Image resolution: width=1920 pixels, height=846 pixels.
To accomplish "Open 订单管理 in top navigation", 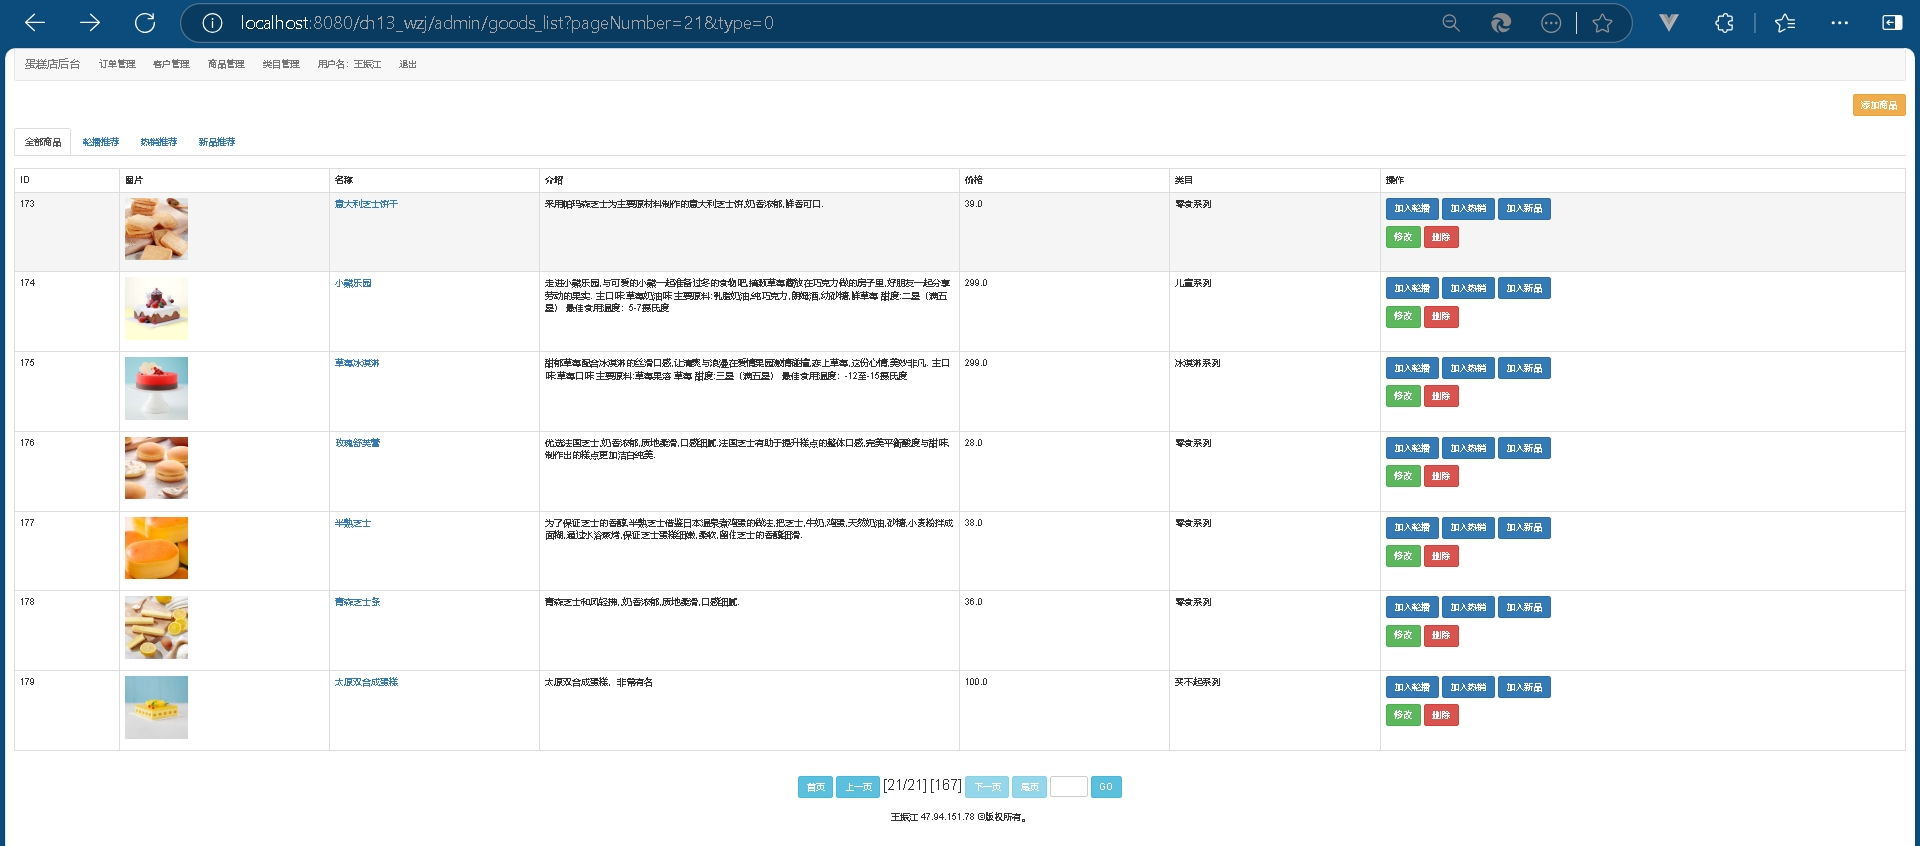I will [x=117, y=64].
